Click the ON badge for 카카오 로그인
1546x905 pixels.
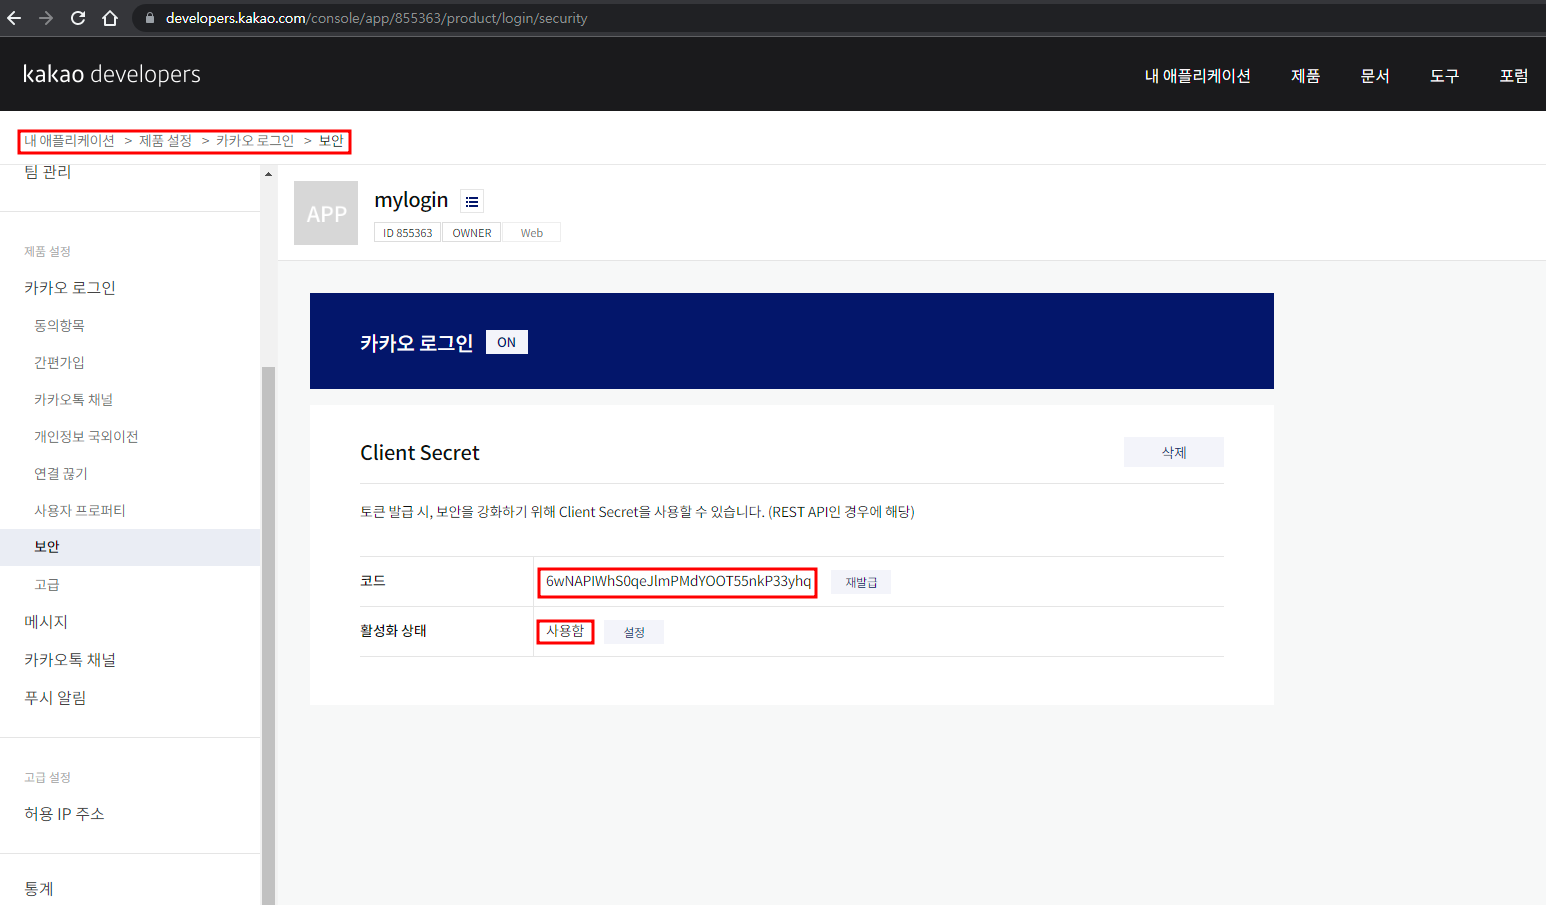(507, 342)
